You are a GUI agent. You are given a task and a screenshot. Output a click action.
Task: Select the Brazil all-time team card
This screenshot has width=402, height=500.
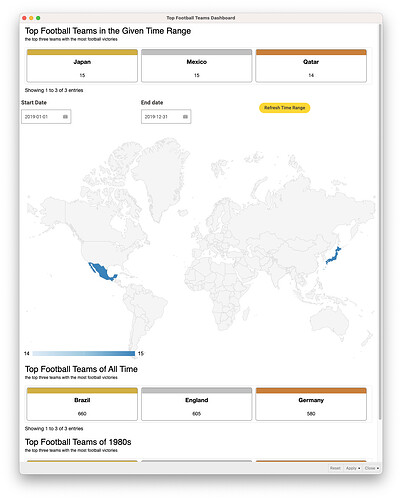[x=82, y=404]
